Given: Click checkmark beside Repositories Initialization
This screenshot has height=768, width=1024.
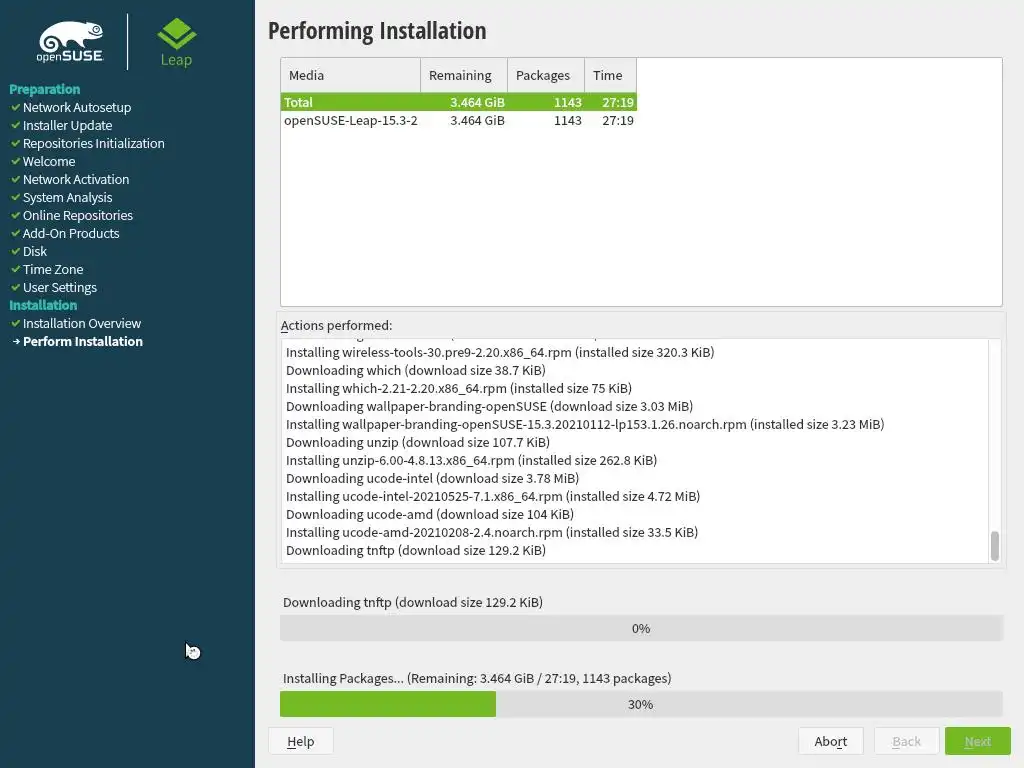Looking at the screenshot, I should [x=16, y=143].
